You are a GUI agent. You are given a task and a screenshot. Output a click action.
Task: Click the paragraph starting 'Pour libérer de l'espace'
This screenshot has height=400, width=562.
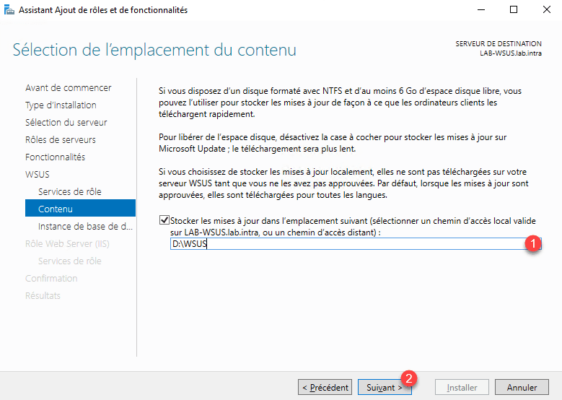(x=332, y=143)
